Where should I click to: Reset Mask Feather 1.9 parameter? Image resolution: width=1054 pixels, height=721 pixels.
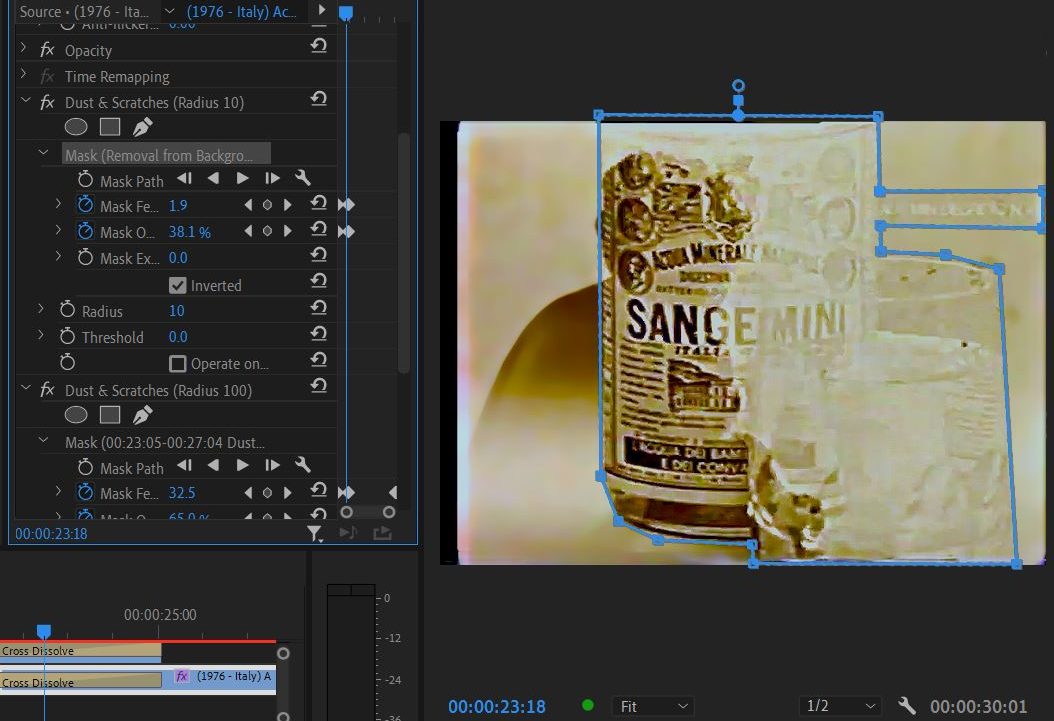point(319,203)
